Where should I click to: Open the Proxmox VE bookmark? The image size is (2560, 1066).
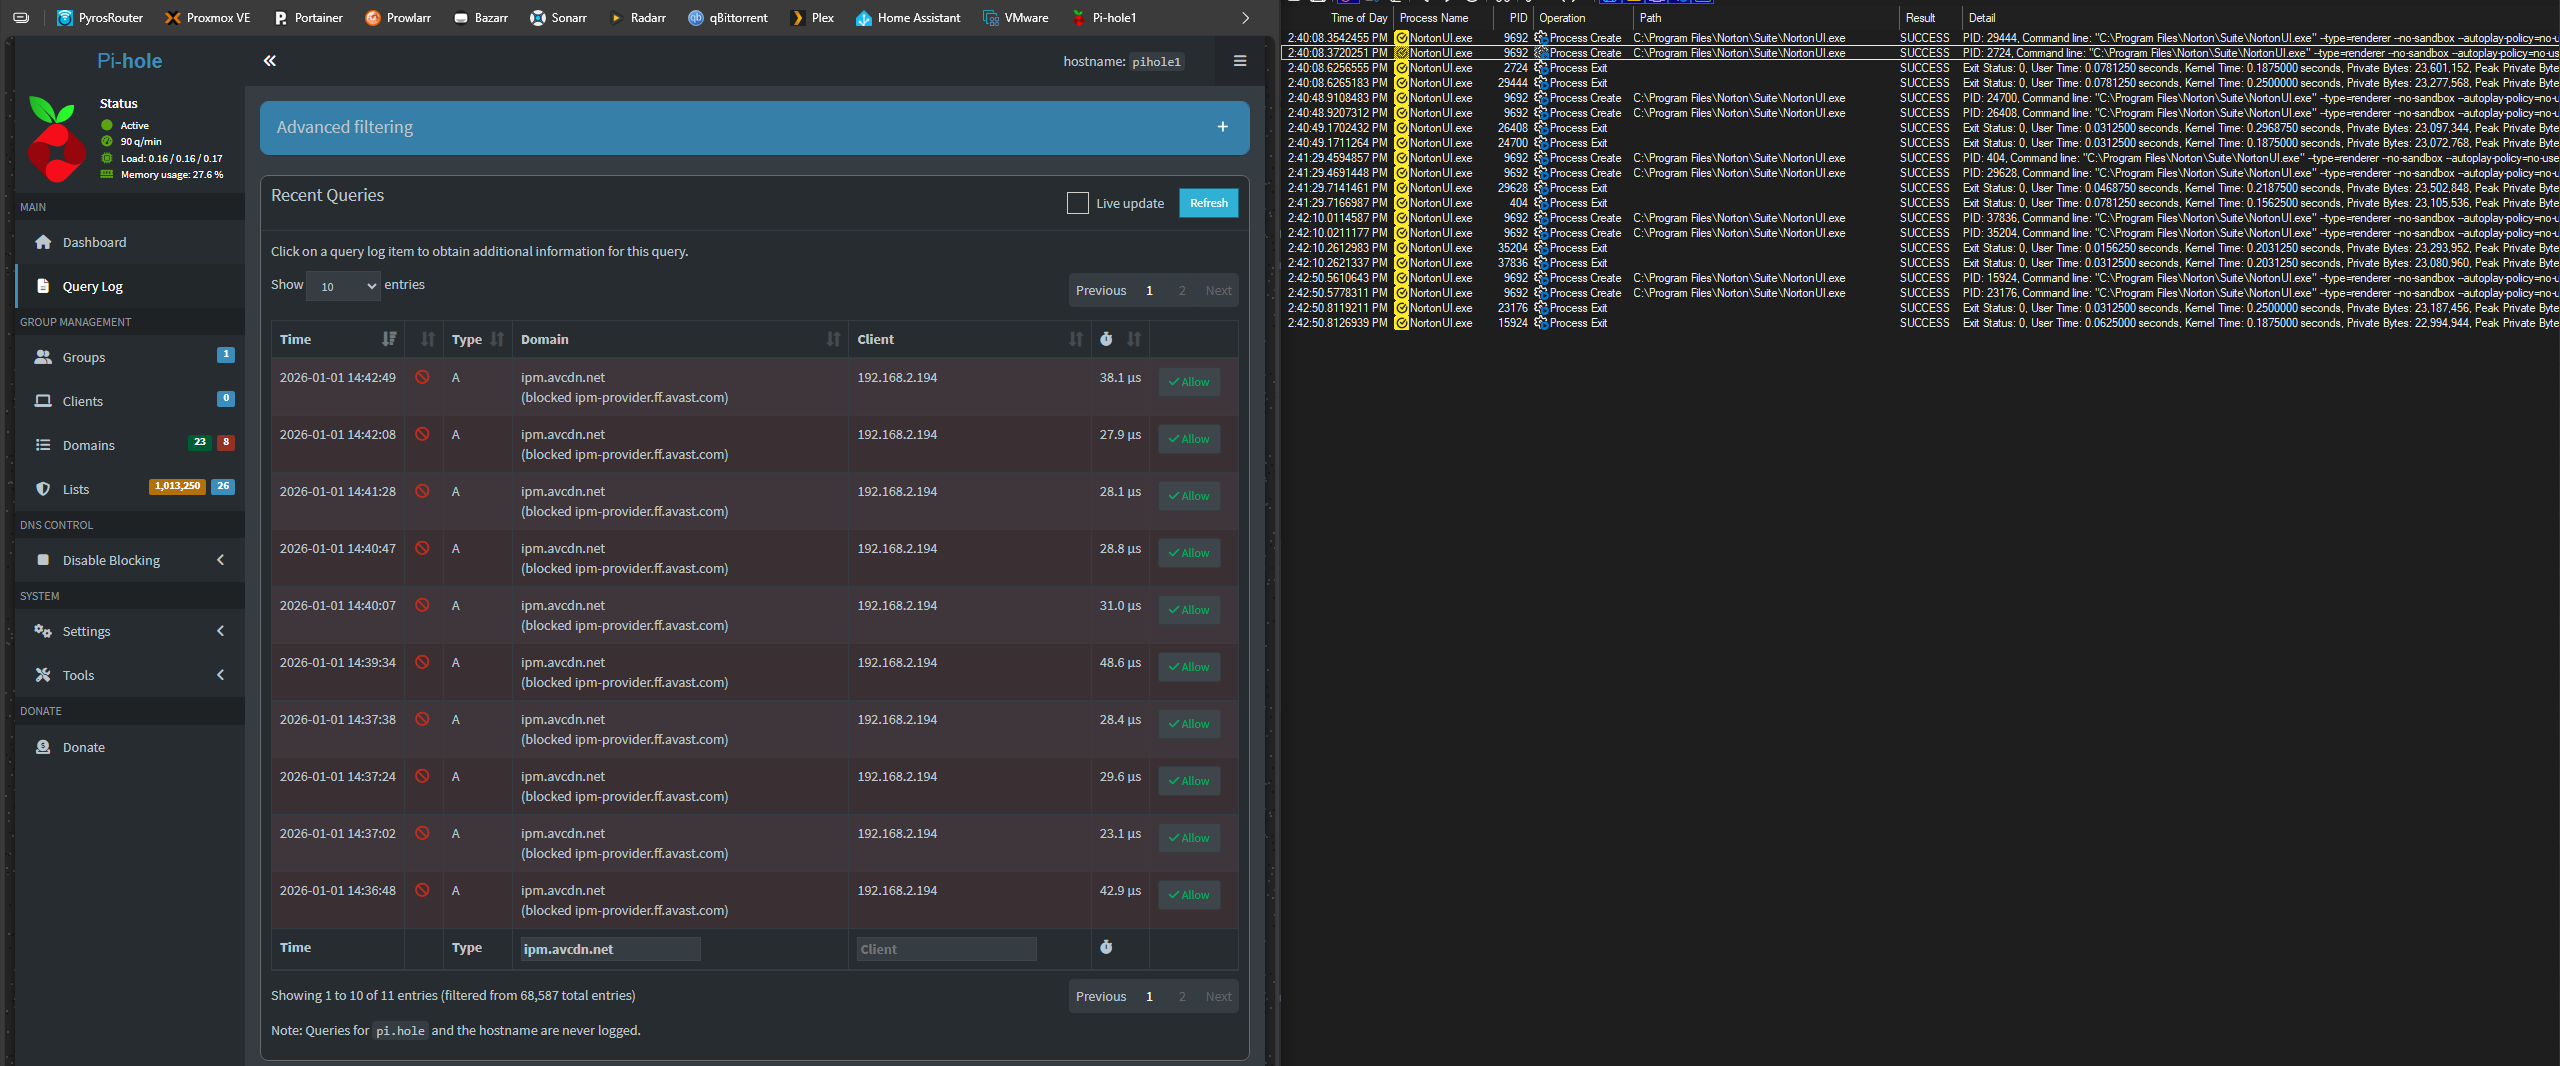208,18
